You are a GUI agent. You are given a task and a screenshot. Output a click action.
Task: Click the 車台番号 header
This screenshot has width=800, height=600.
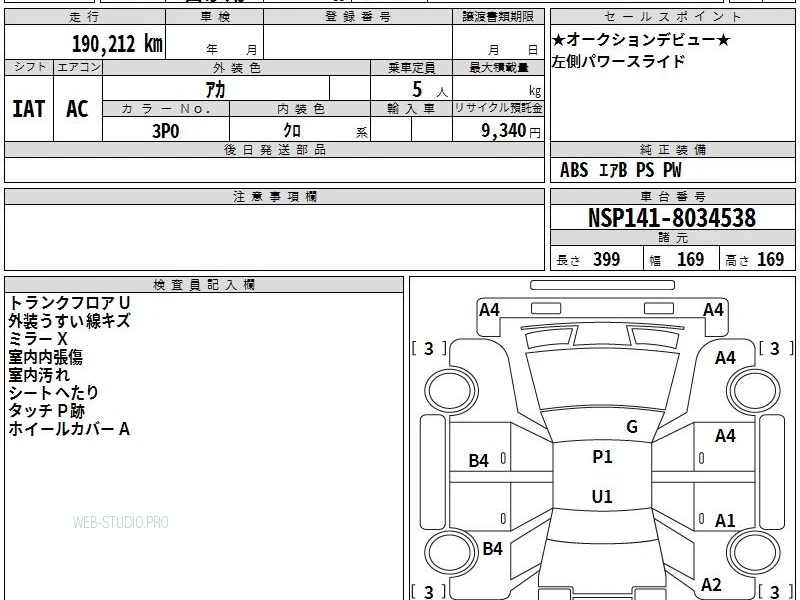click(672, 196)
